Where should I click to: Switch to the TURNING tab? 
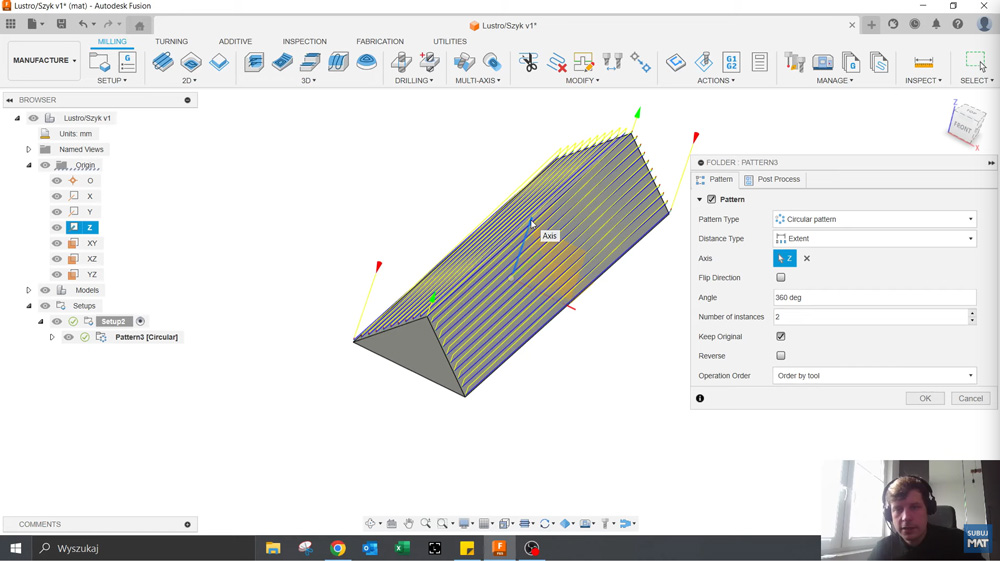tap(172, 41)
